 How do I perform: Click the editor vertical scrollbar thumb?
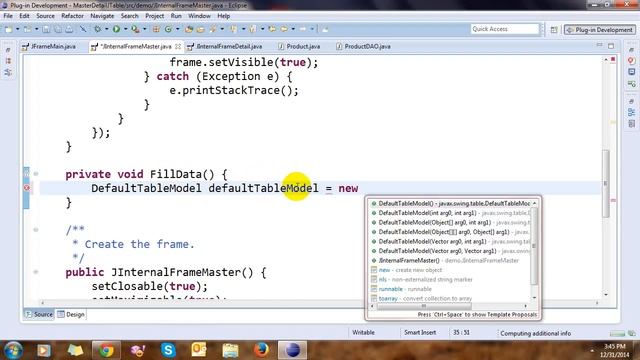pyautogui.click(x=606, y=184)
